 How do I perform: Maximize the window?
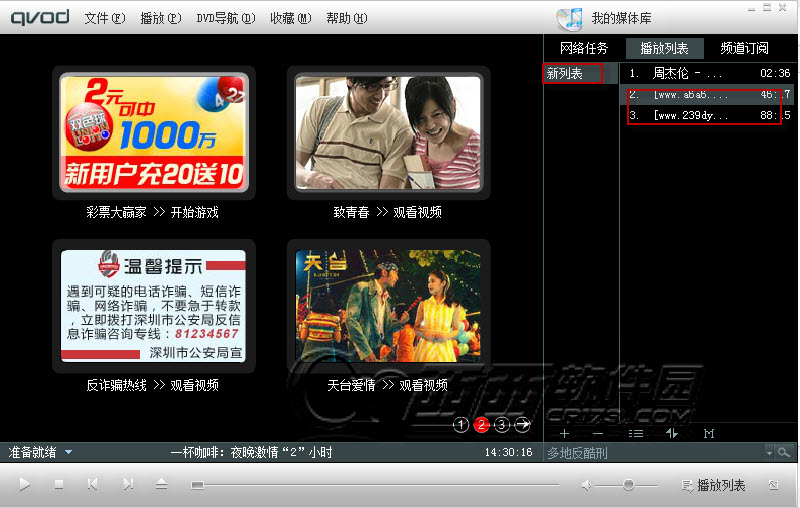pyautogui.click(x=767, y=7)
